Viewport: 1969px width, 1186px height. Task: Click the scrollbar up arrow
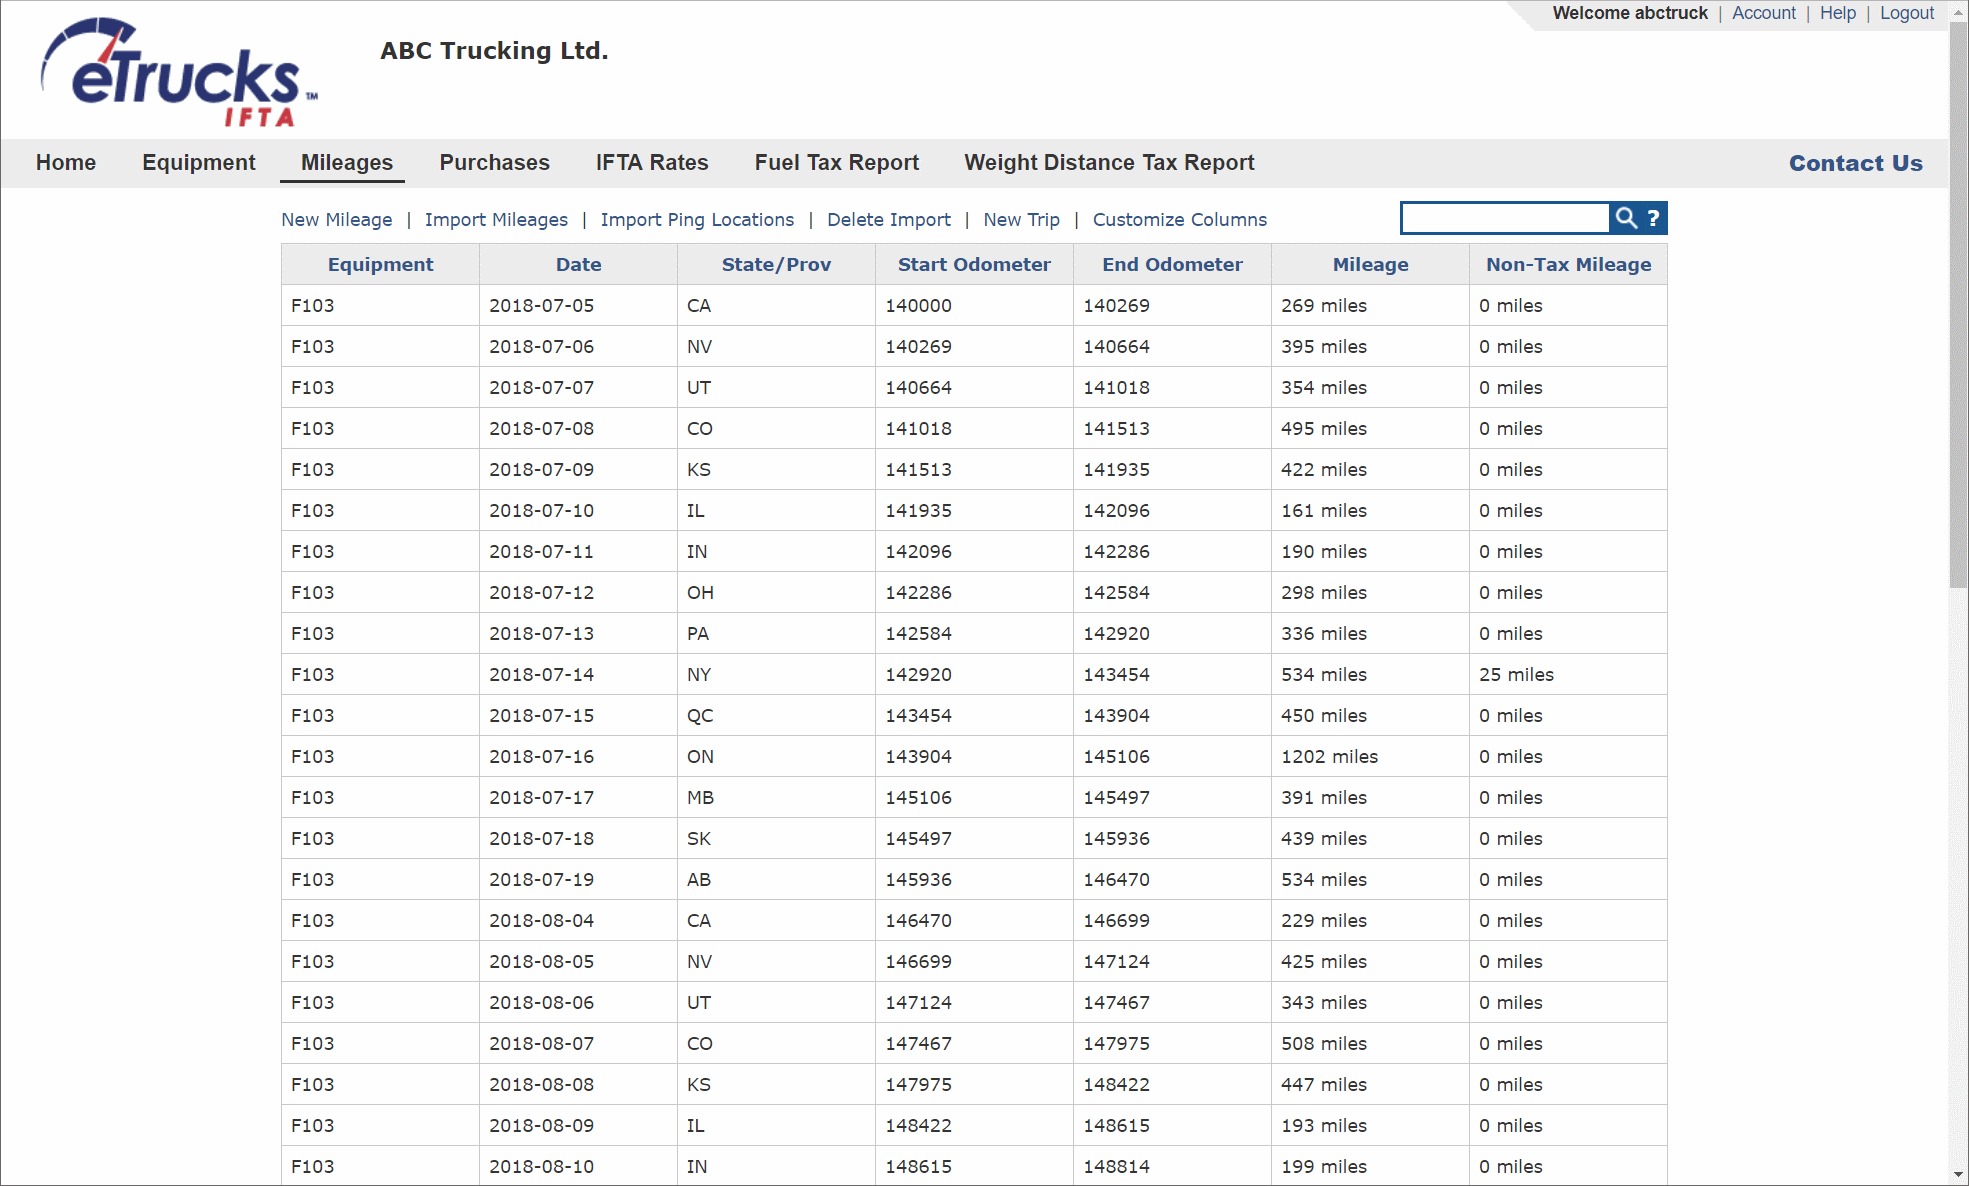pos(1958,12)
